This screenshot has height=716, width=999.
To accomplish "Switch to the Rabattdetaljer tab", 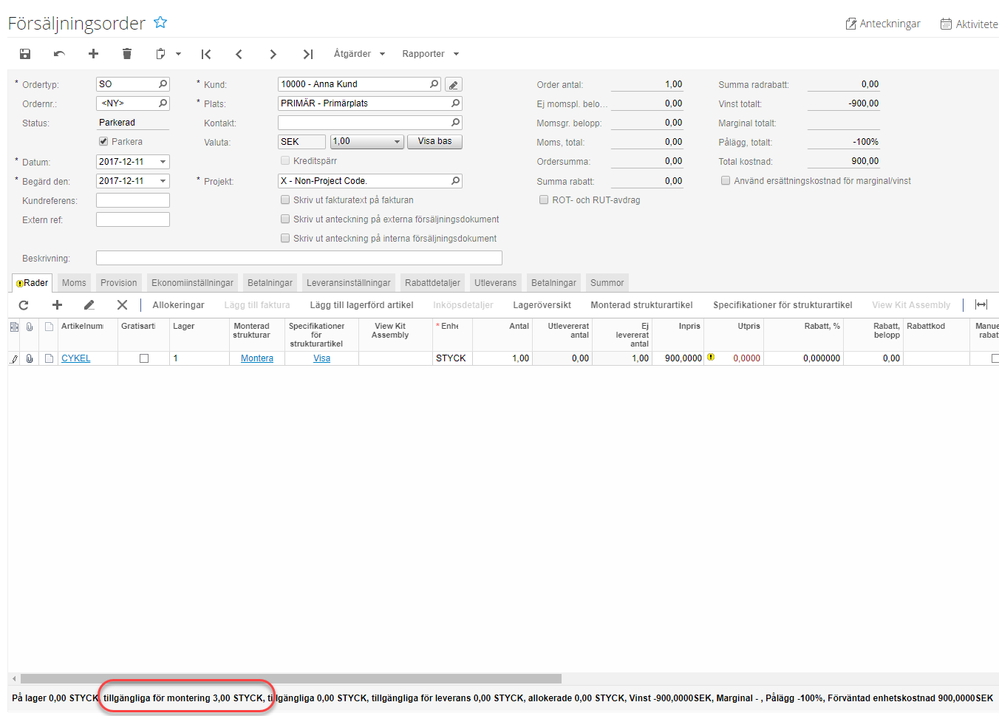I will point(433,283).
